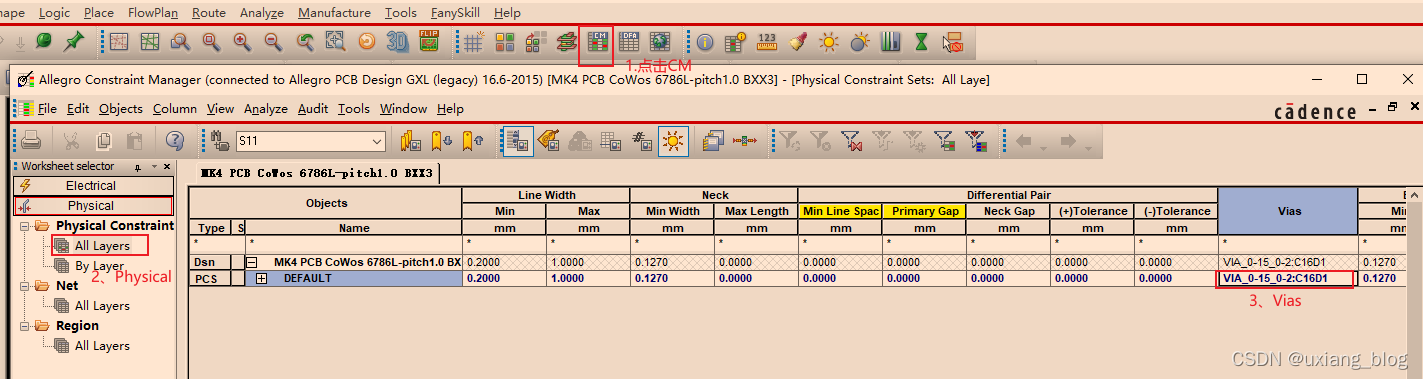The image size is (1423, 379).
Task: Click the Measure 123 ruler icon
Action: (767, 42)
